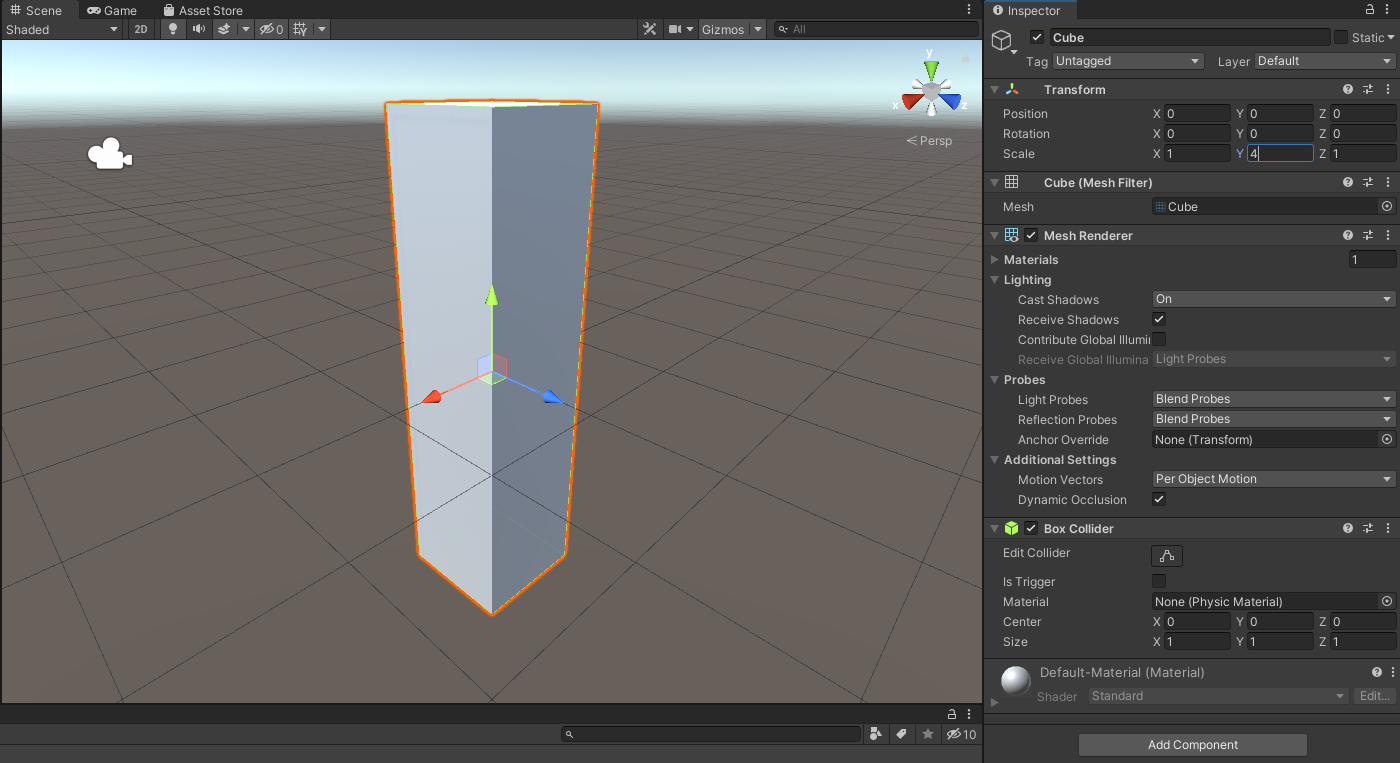This screenshot has height=763, width=1400.
Task: Toggle scene audio speaker icon
Action: [199, 29]
